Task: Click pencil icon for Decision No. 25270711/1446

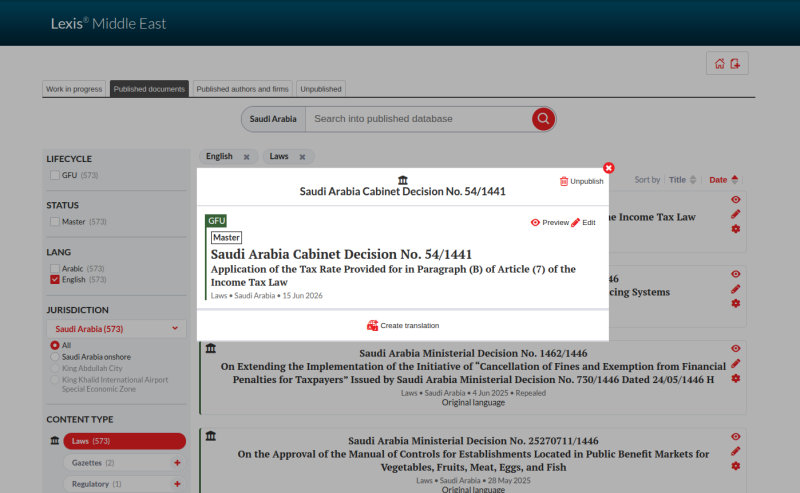Action: click(x=735, y=451)
